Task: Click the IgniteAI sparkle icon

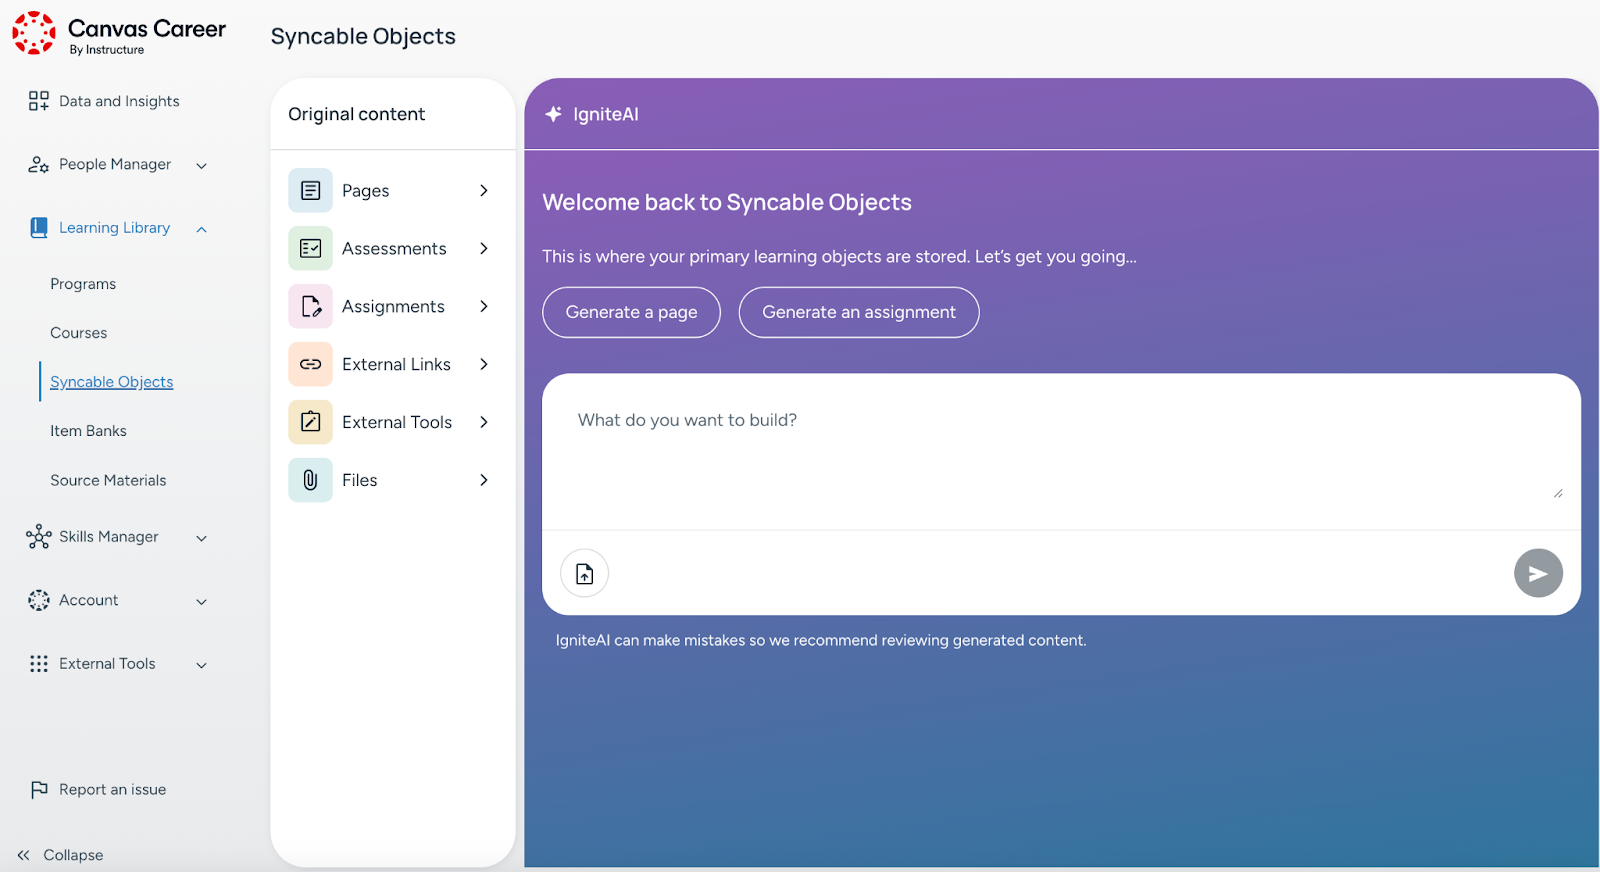Action: (x=553, y=114)
